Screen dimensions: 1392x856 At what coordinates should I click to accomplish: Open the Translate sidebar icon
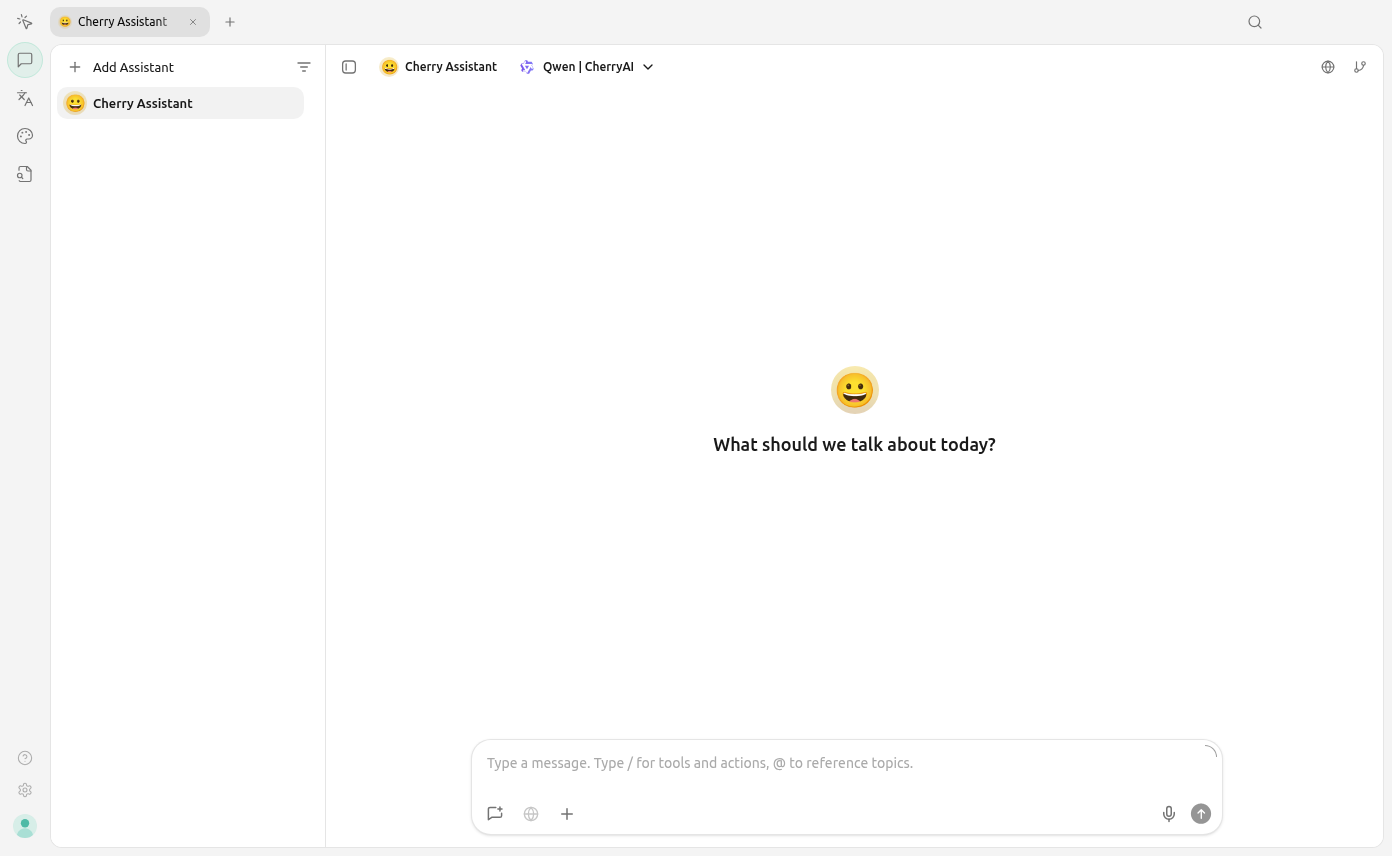pyautogui.click(x=25, y=98)
